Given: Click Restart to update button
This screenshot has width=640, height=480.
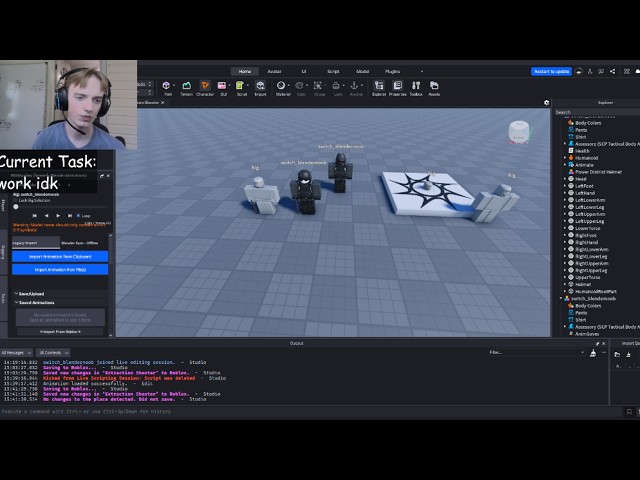Looking at the screenshot, I should (x=551, y=71).
